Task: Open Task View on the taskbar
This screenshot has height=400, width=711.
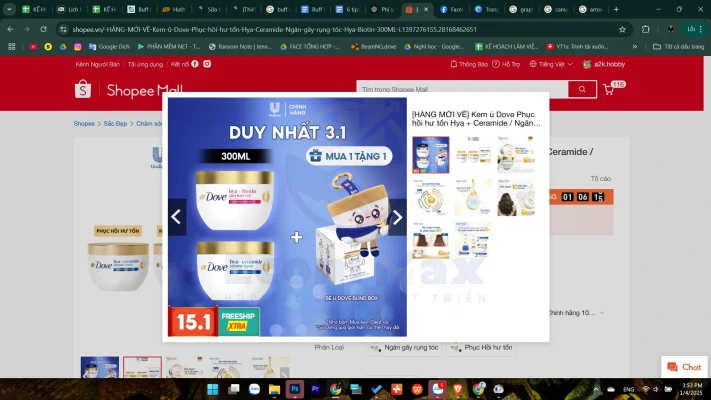Action: point(234,389)
